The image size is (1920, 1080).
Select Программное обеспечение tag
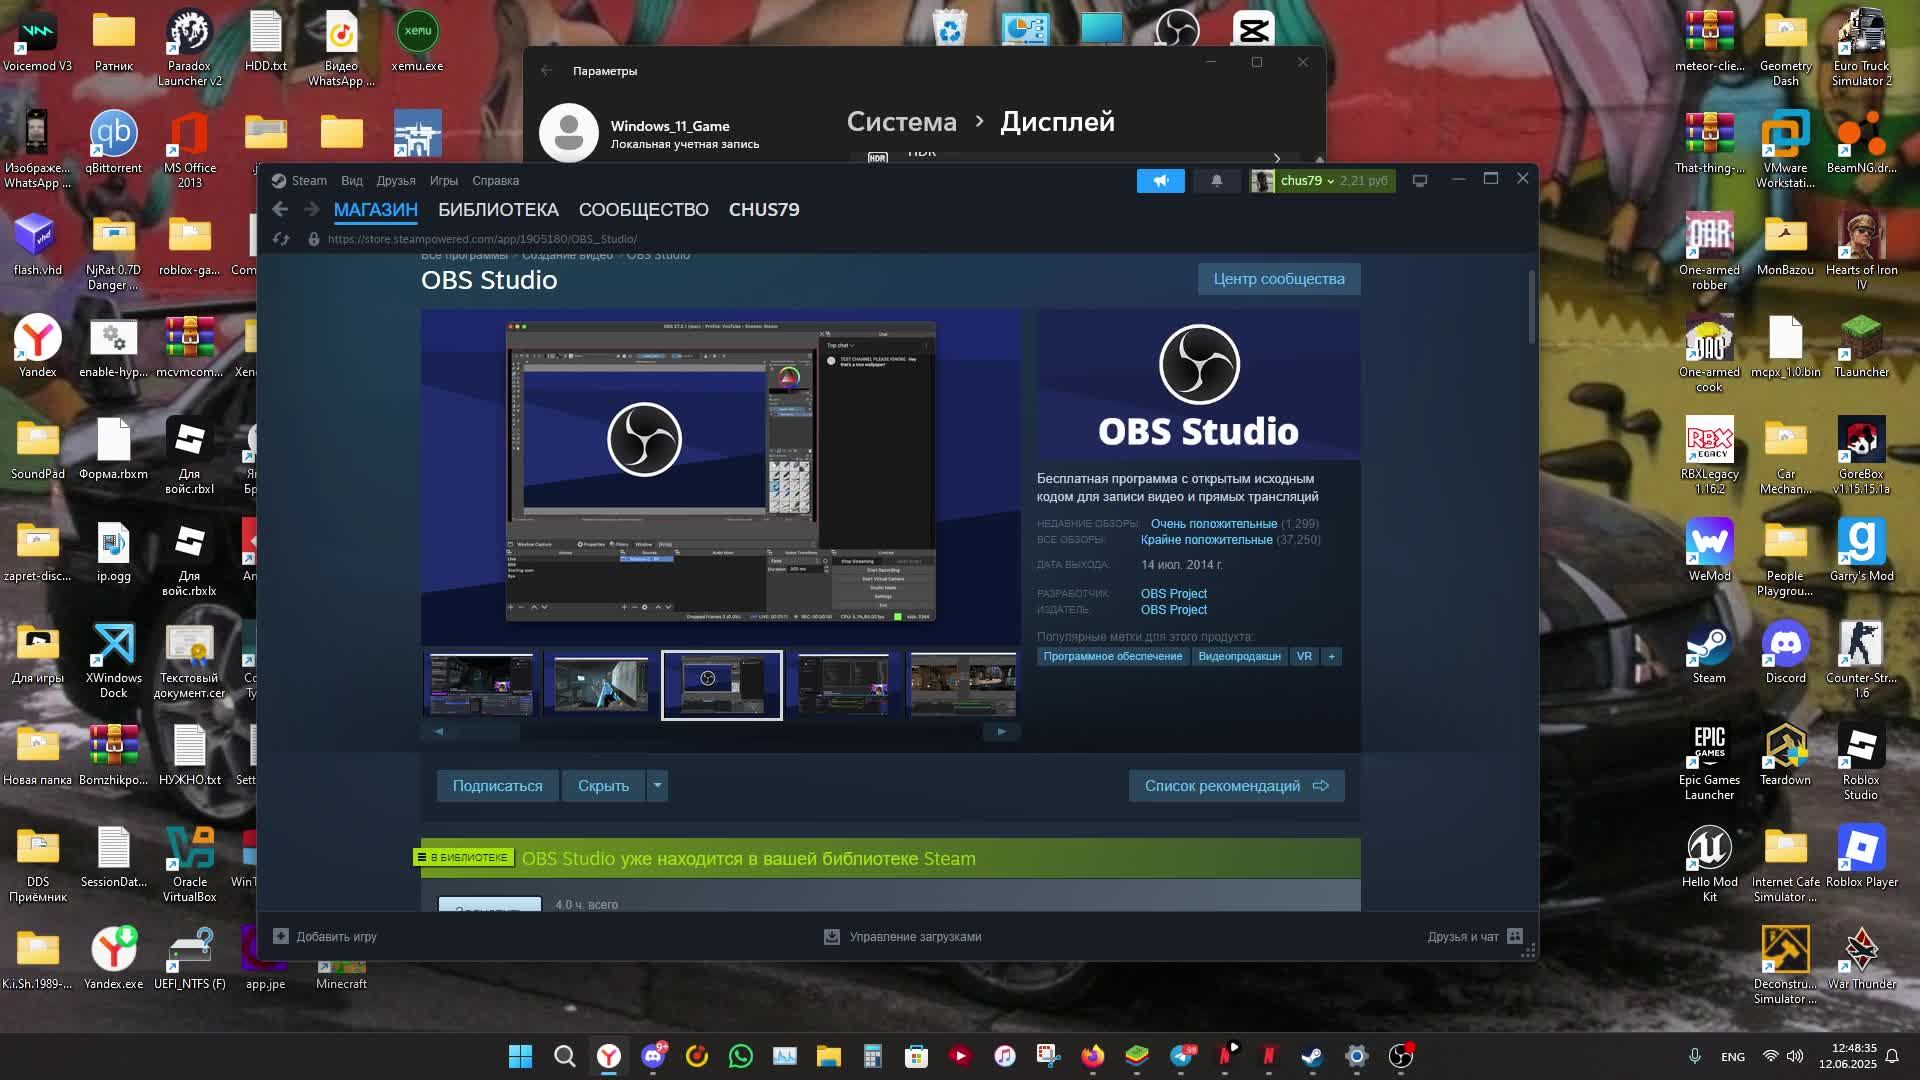point(1112,657)
